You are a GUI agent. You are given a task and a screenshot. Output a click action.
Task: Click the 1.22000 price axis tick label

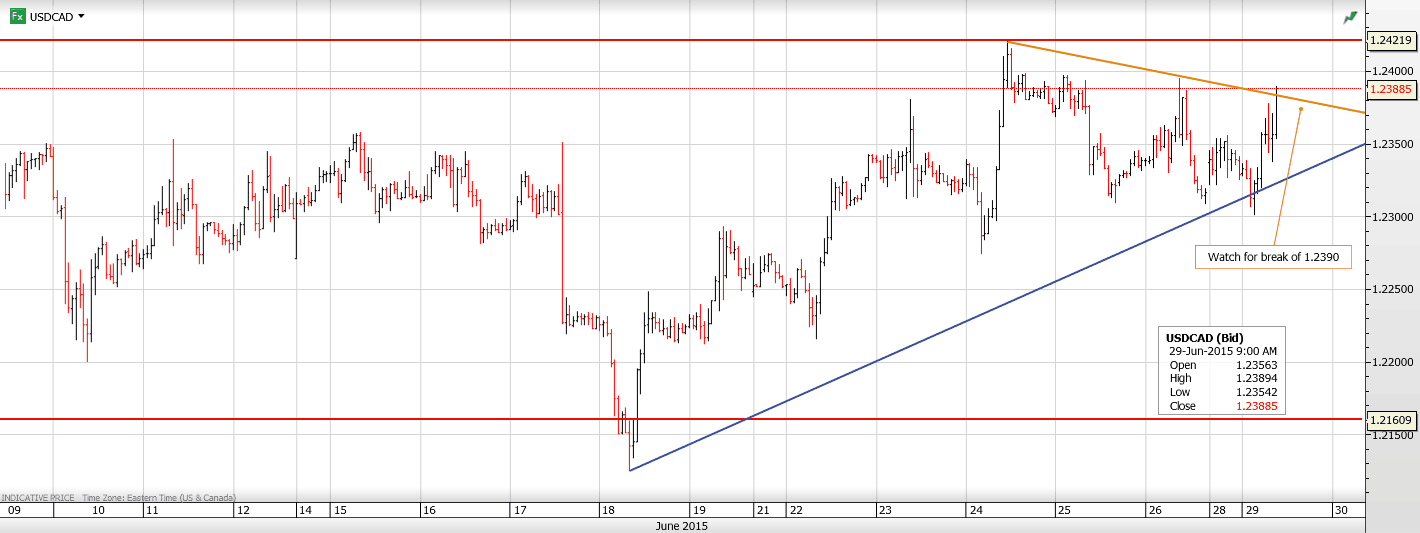coord(1394,362)
